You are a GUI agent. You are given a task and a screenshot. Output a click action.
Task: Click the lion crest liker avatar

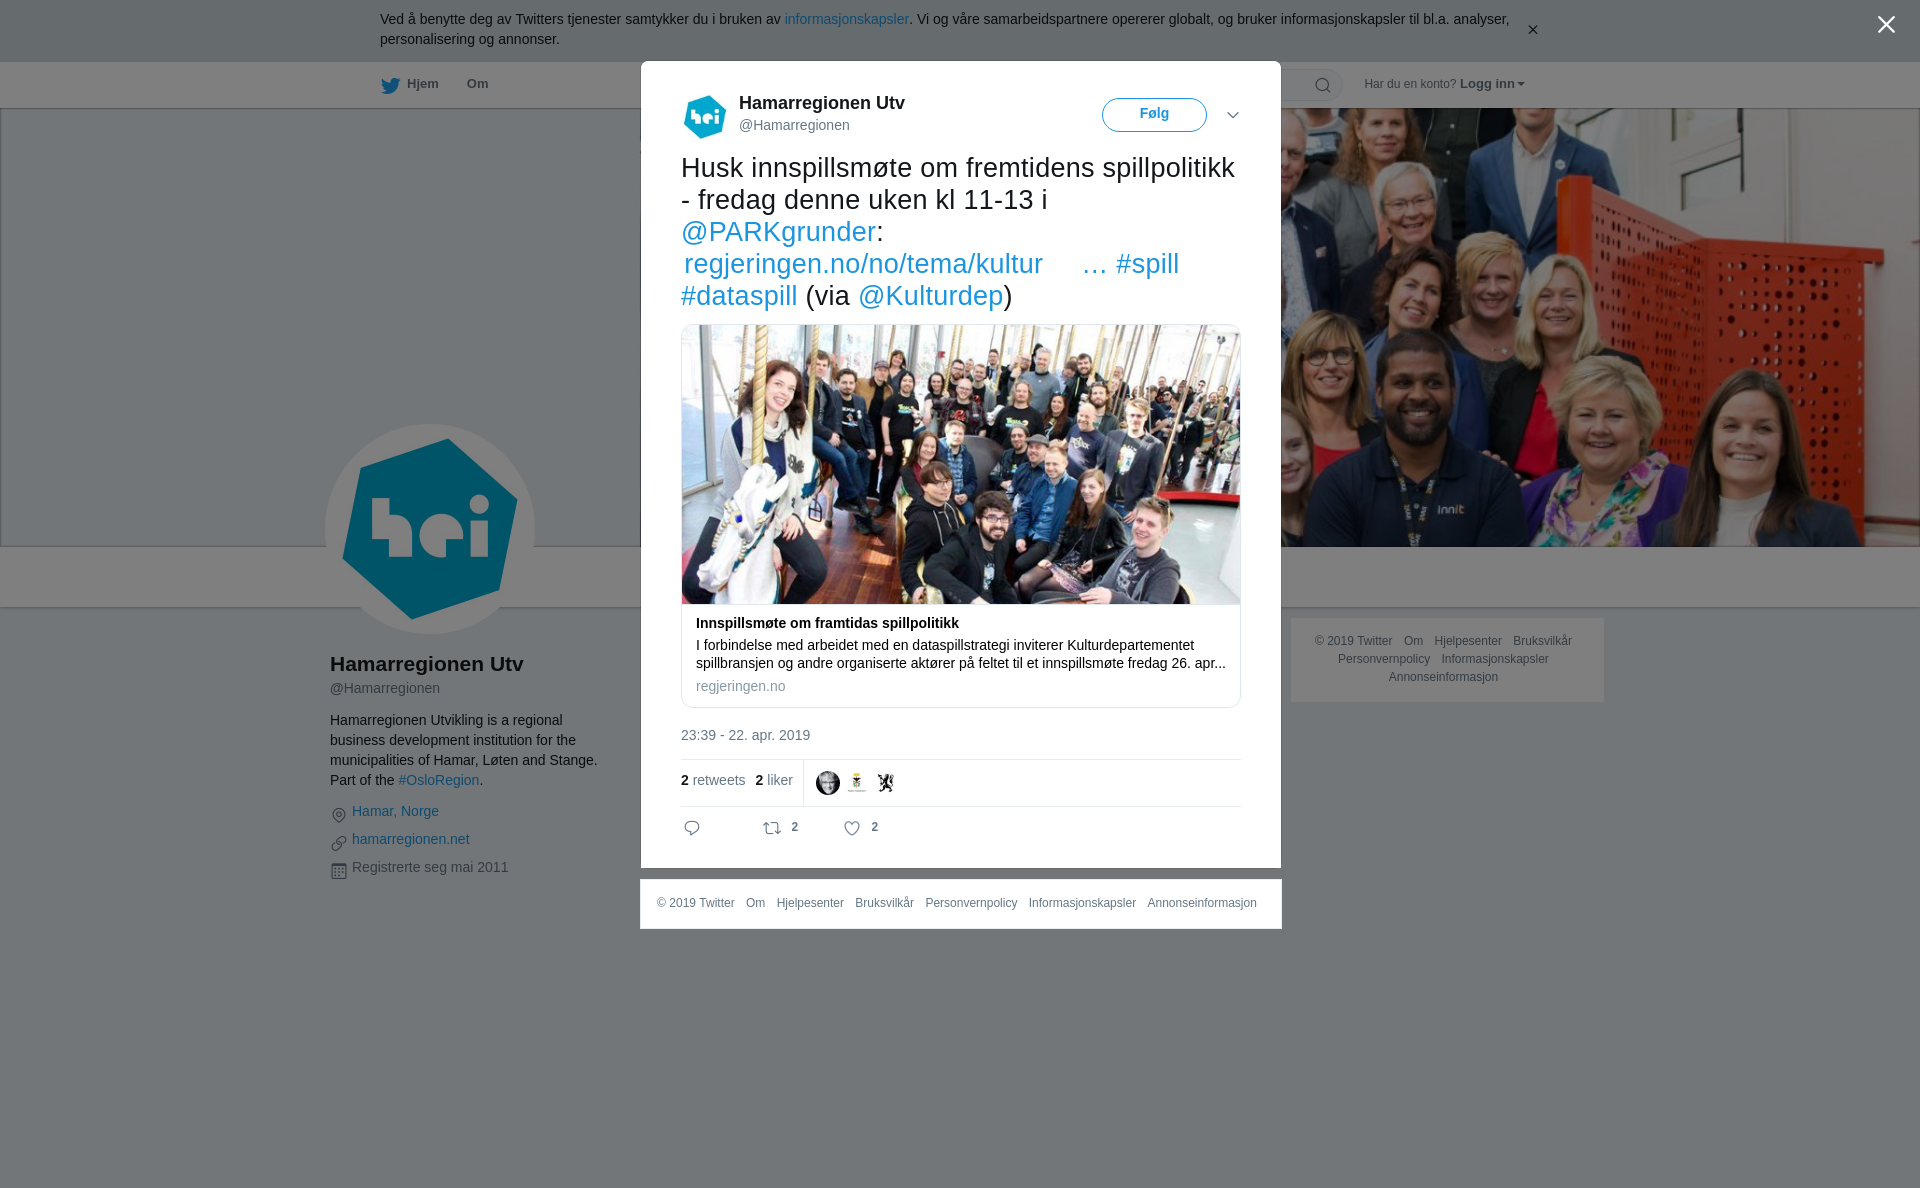coord(886,783)
